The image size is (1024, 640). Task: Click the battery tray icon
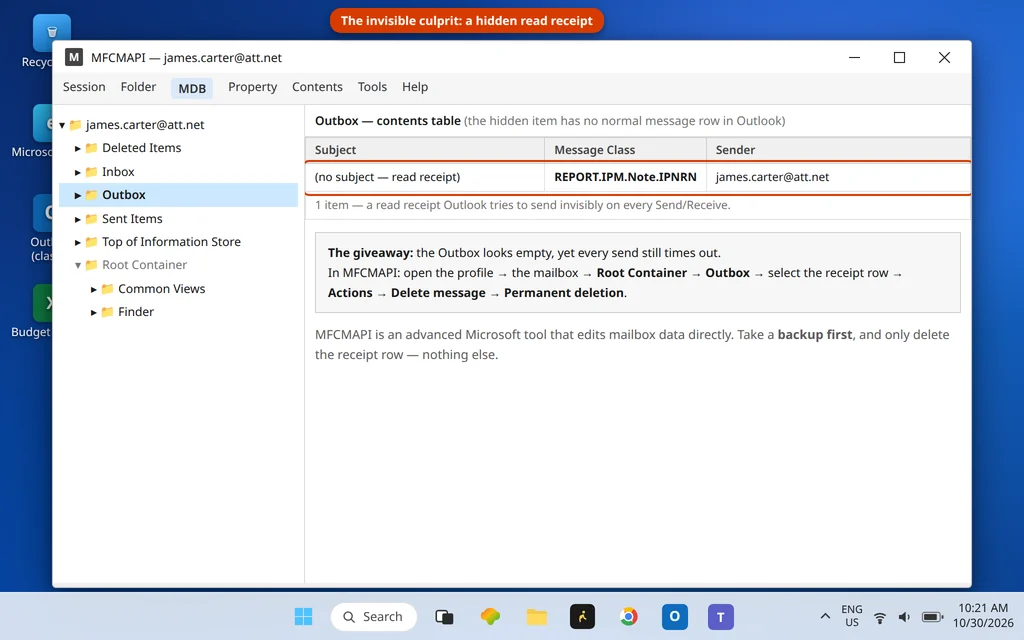[x=933, y=617]
